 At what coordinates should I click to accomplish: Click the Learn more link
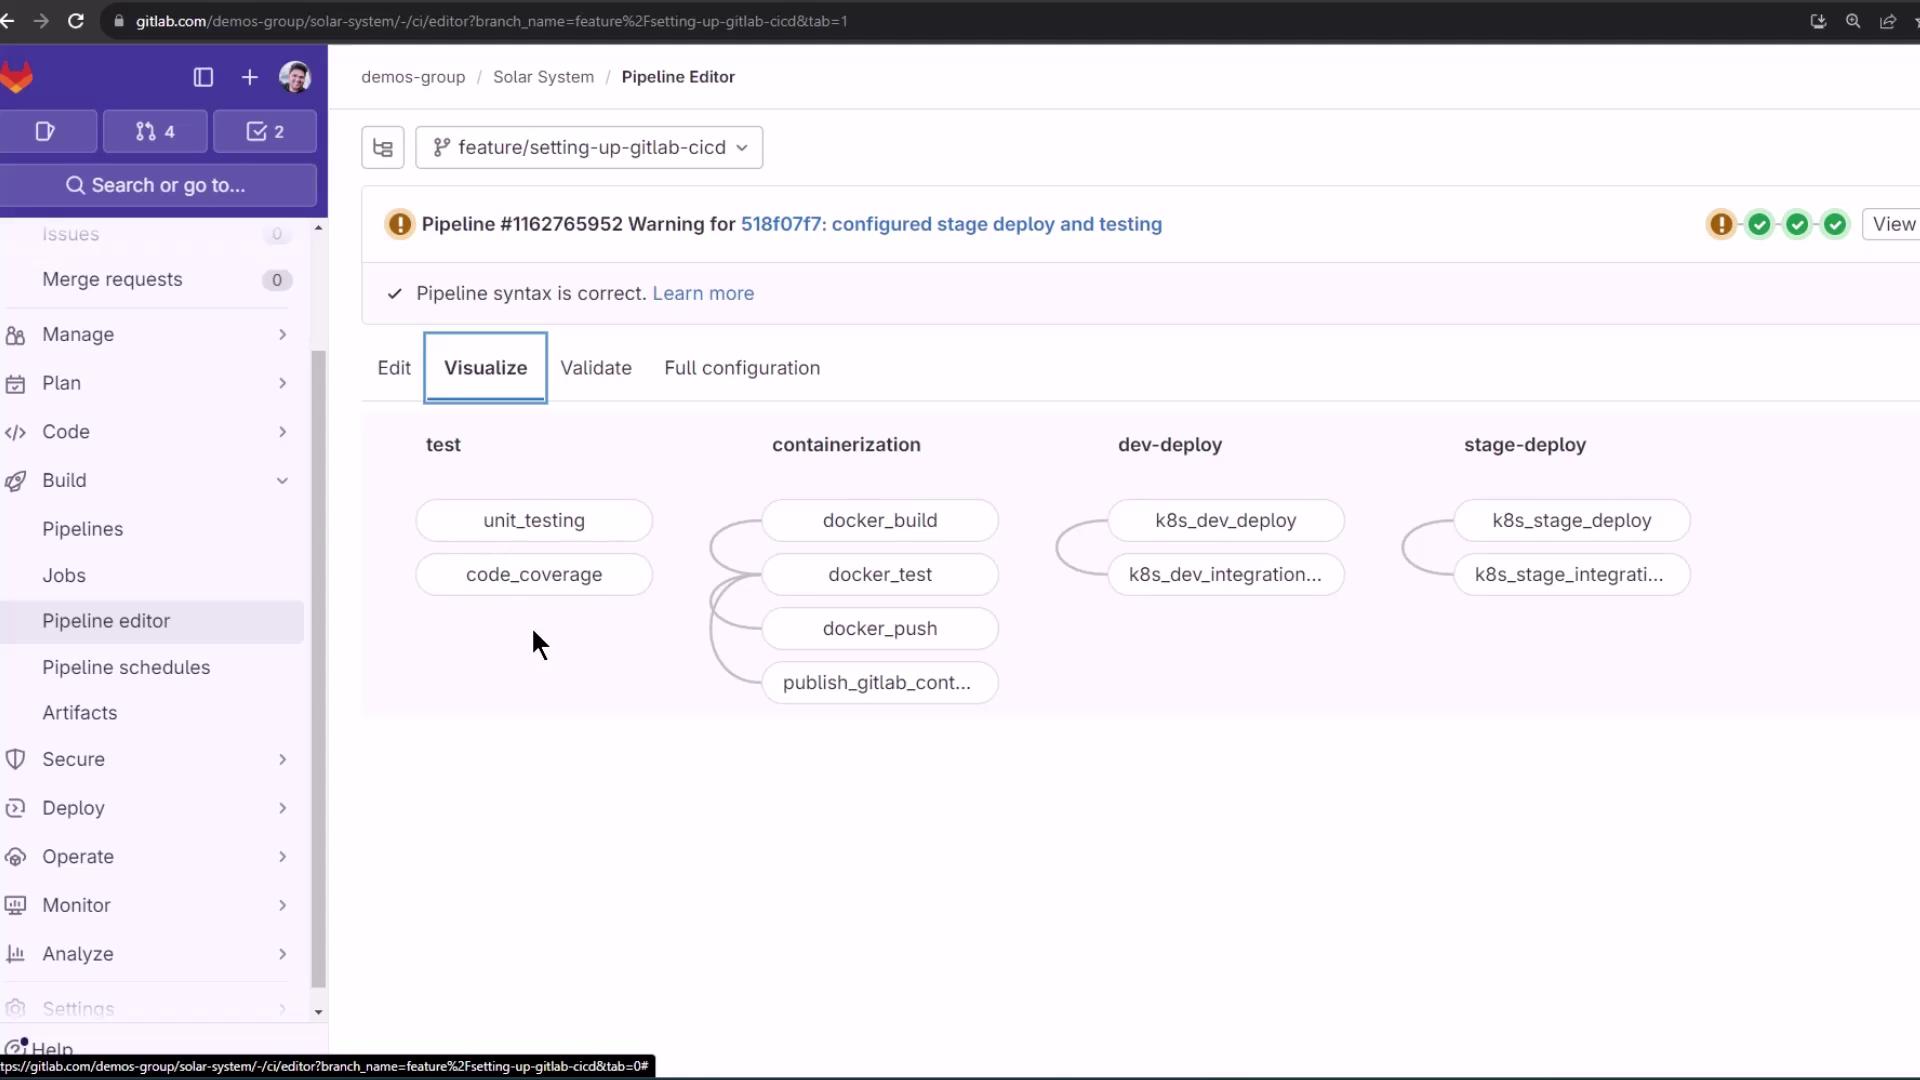click(703, 293)
